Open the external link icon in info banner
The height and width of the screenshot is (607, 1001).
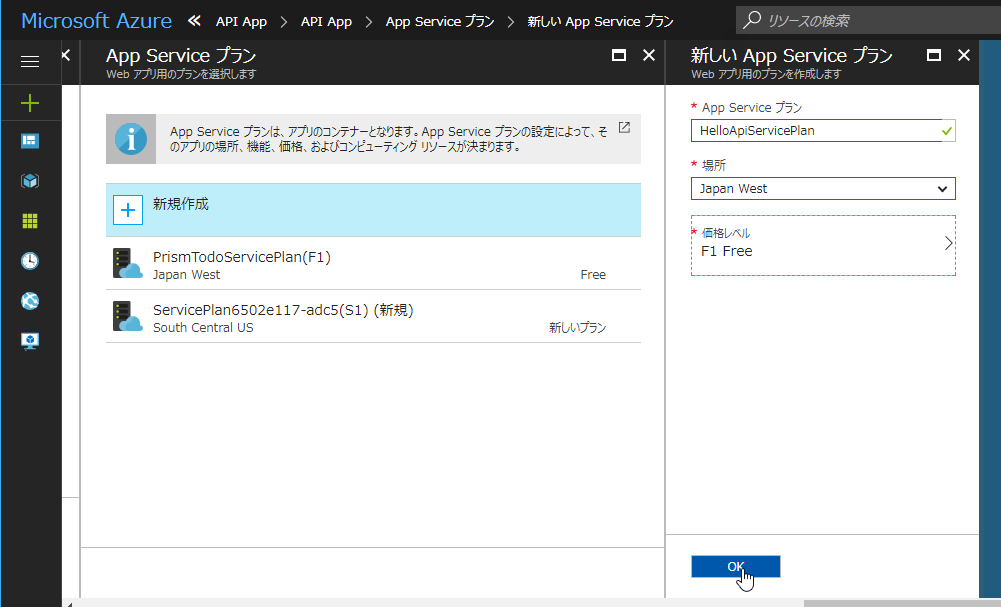tap(624, 128)
